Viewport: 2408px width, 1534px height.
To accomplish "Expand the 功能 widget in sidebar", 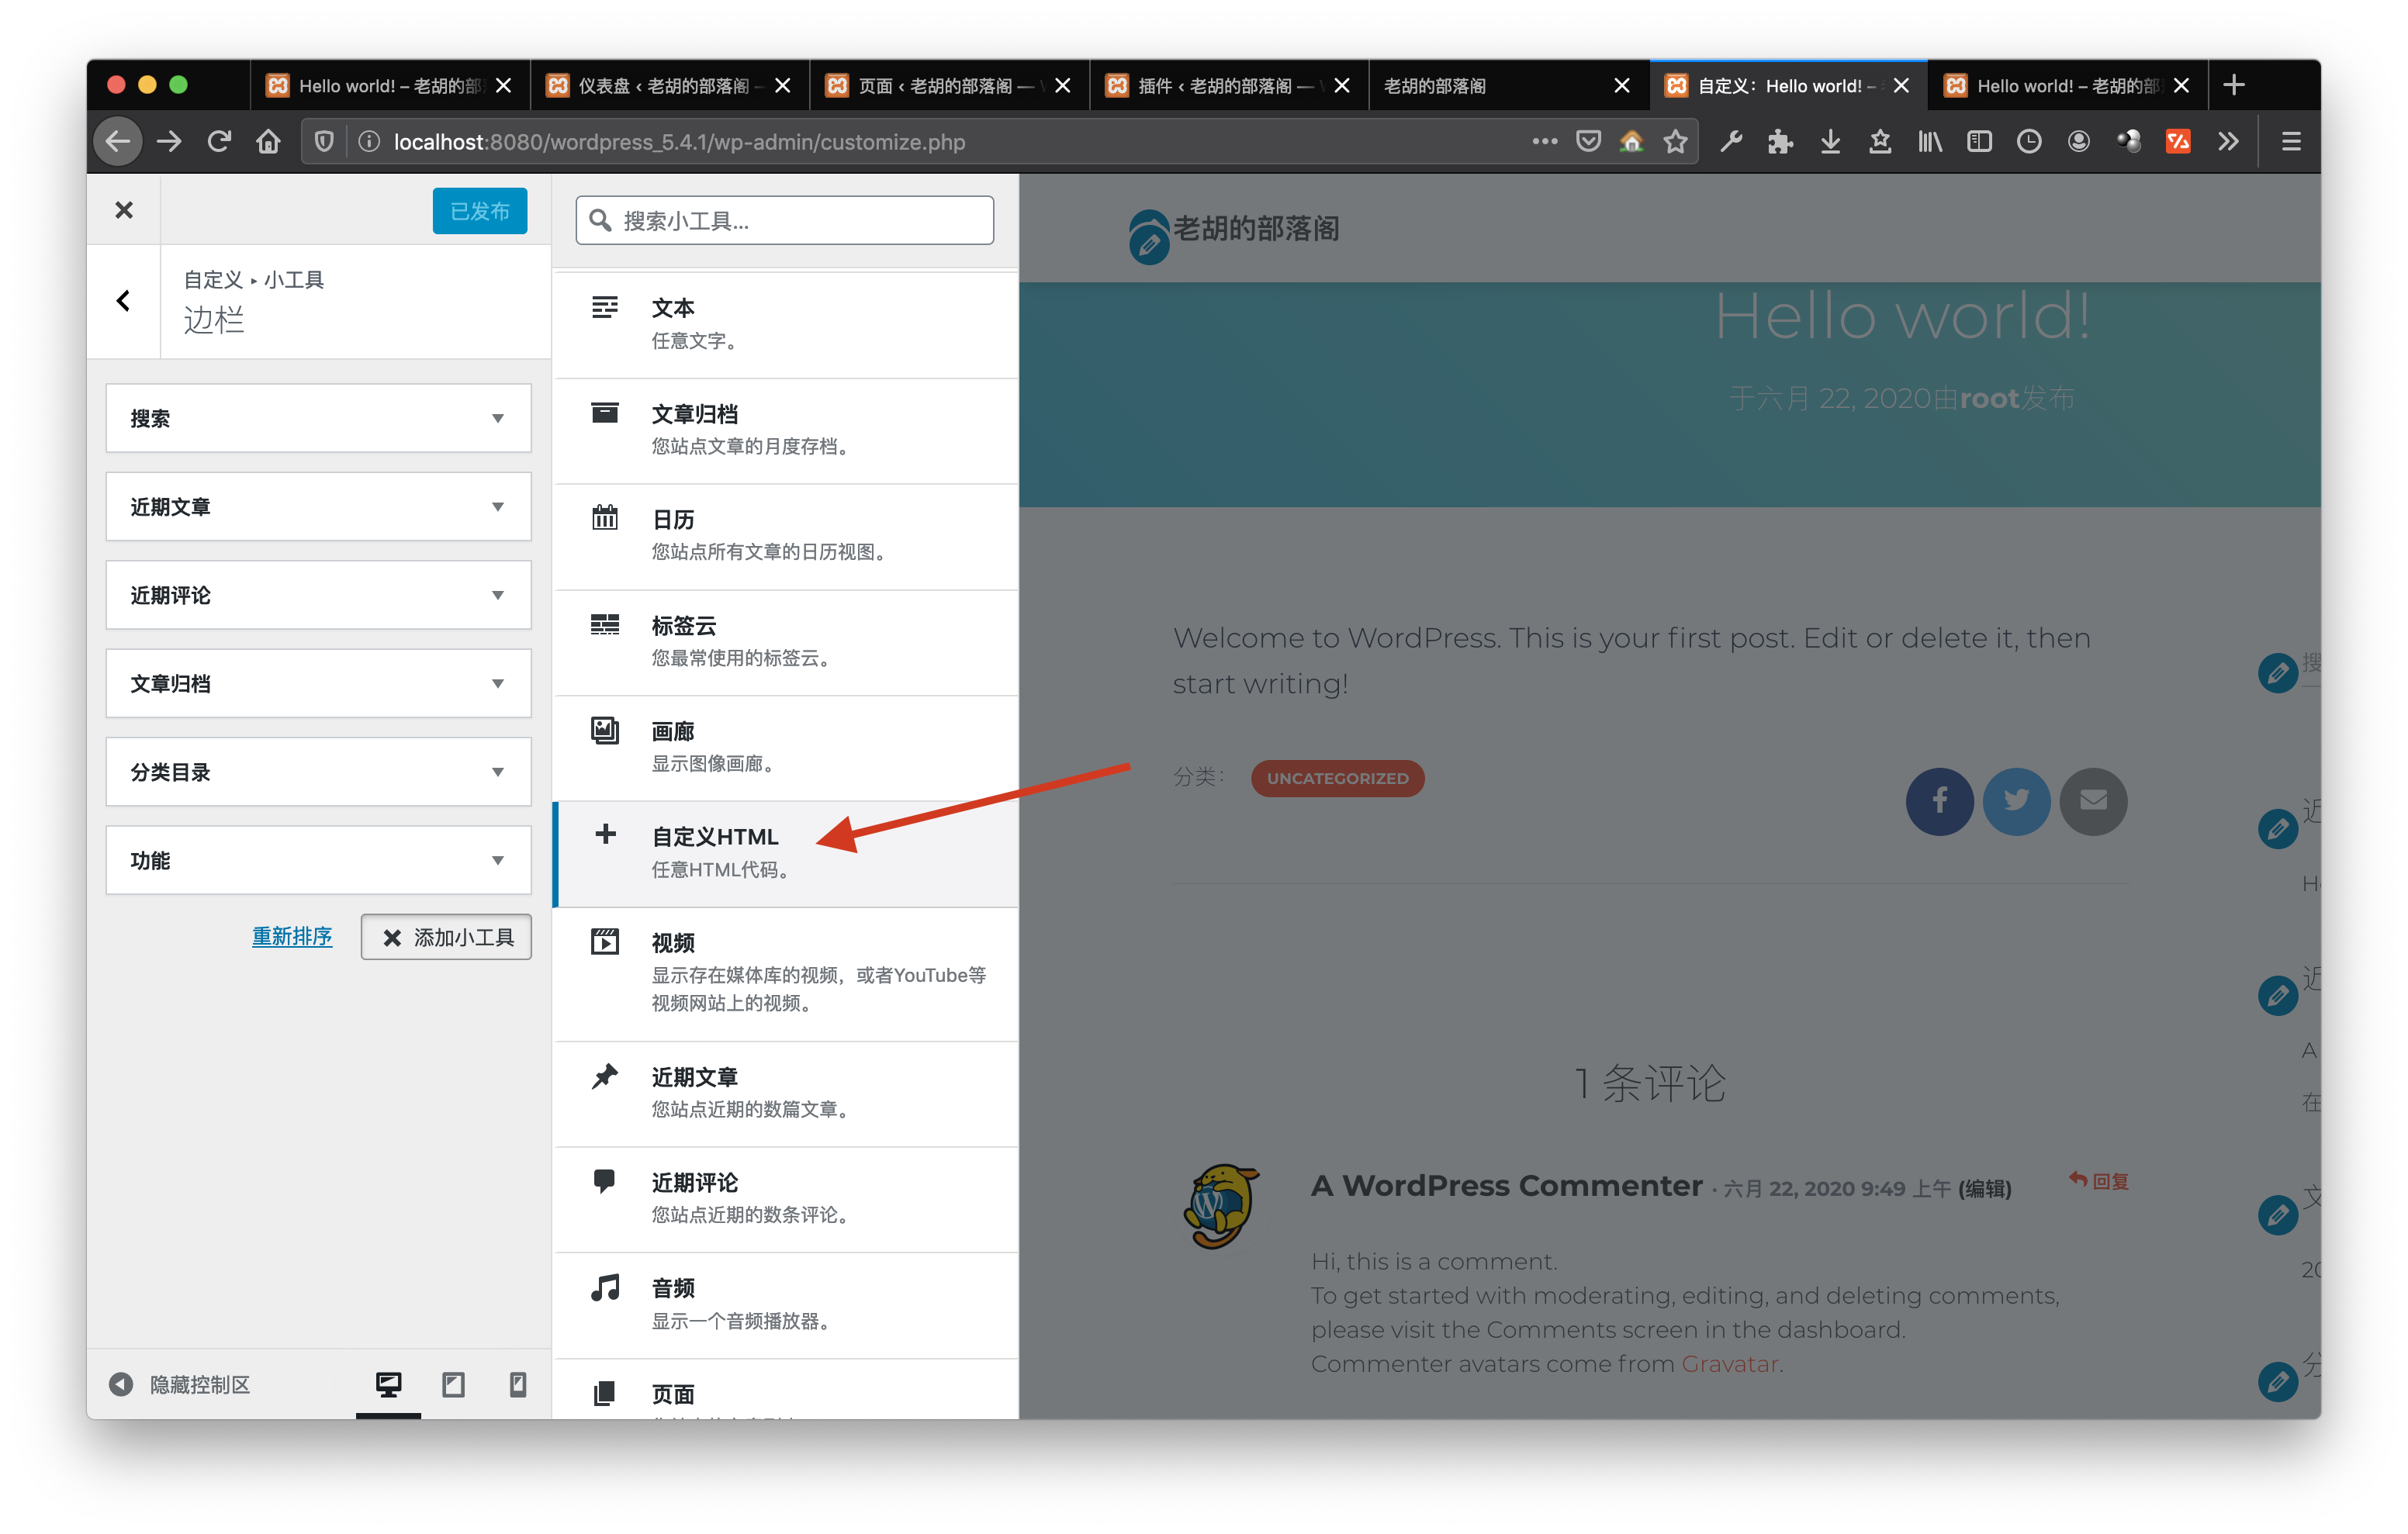I will coord(318,860).
